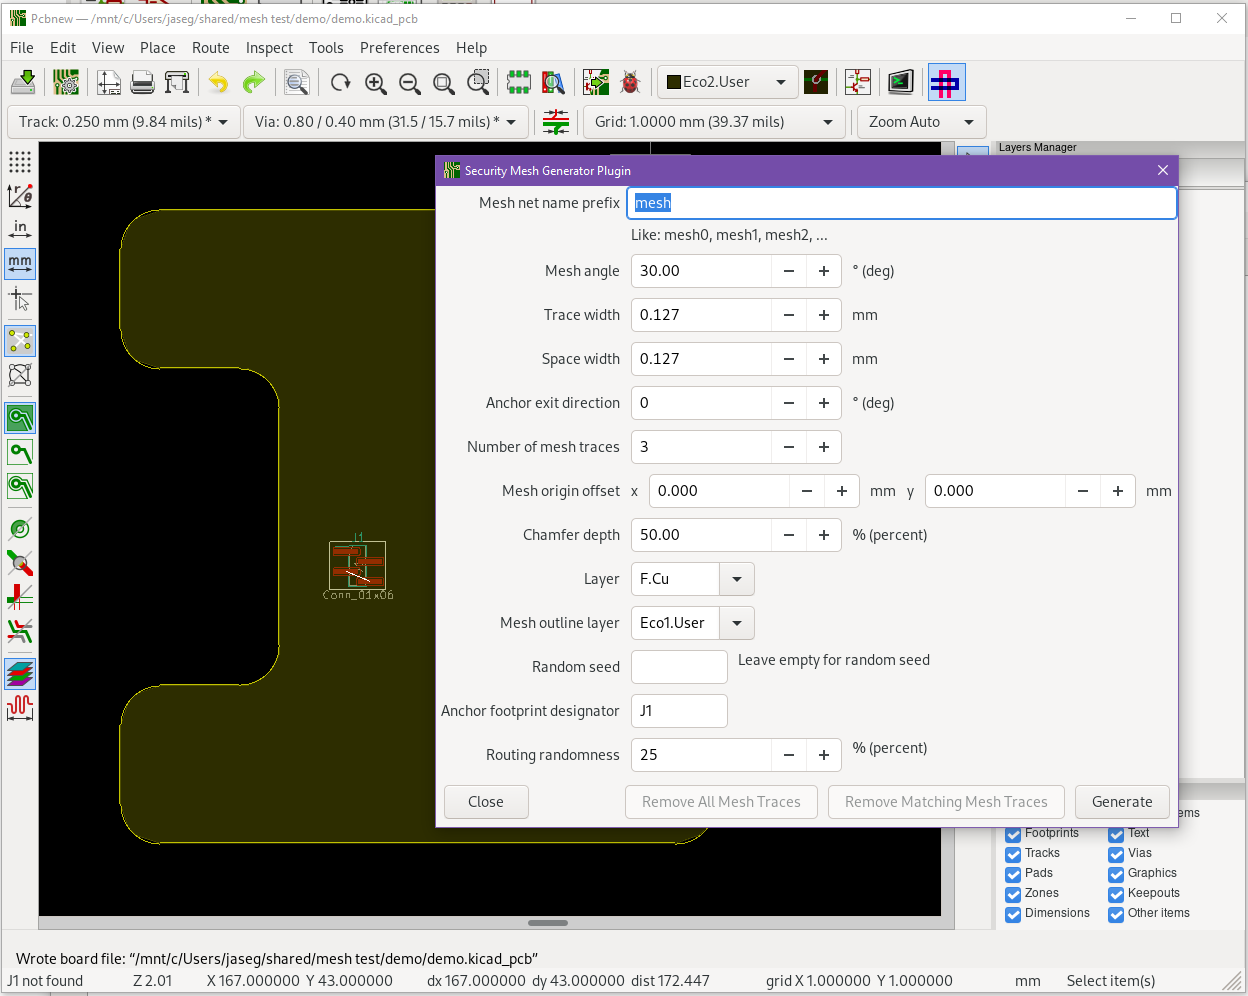Screen dimensions: 1248x996
Task: Click the Random seed input field
Action: 679,667
